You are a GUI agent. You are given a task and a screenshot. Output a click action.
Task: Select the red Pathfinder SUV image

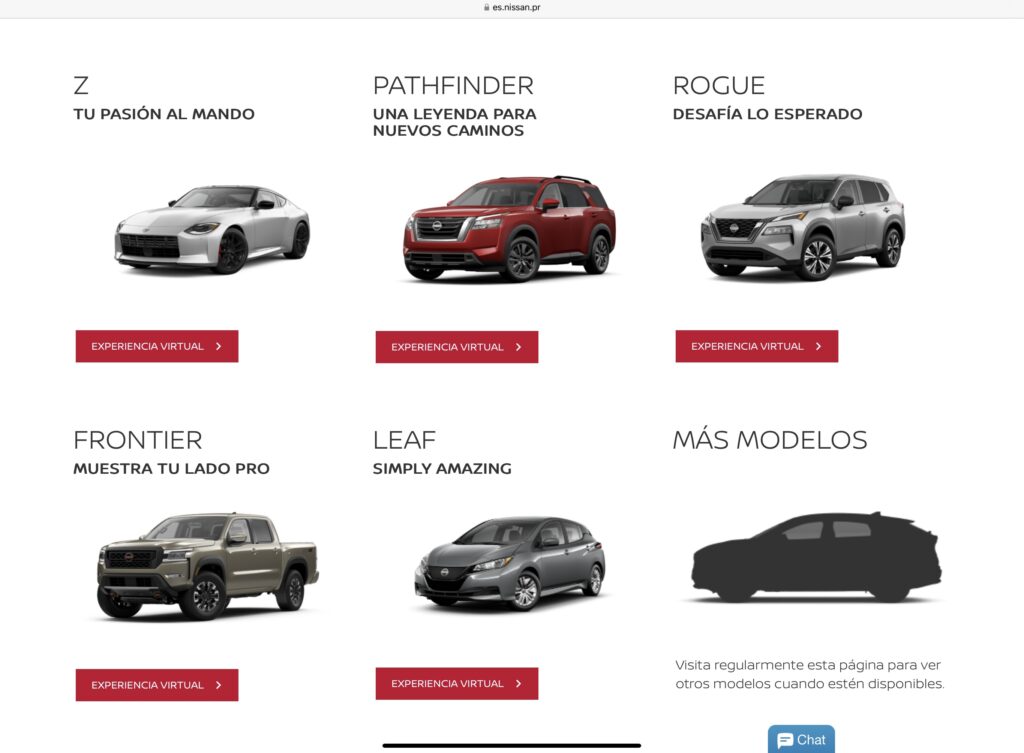click(x=509, y=228)
